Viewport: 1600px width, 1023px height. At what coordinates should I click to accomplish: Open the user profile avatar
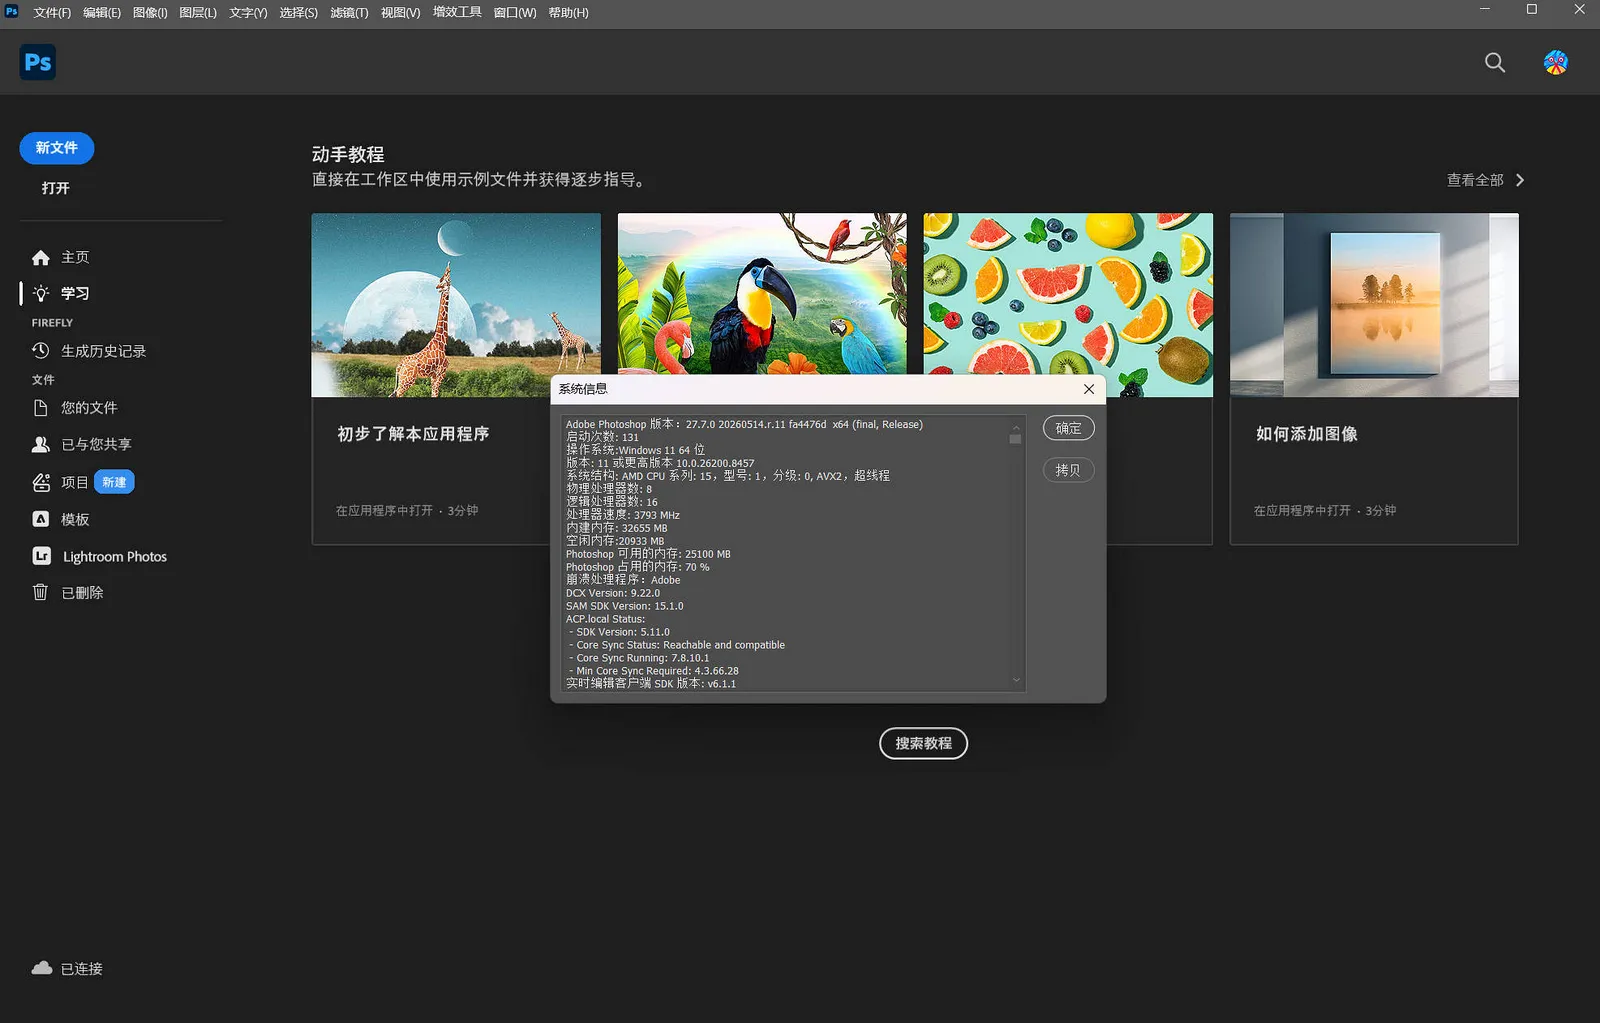coord(1555,62)
